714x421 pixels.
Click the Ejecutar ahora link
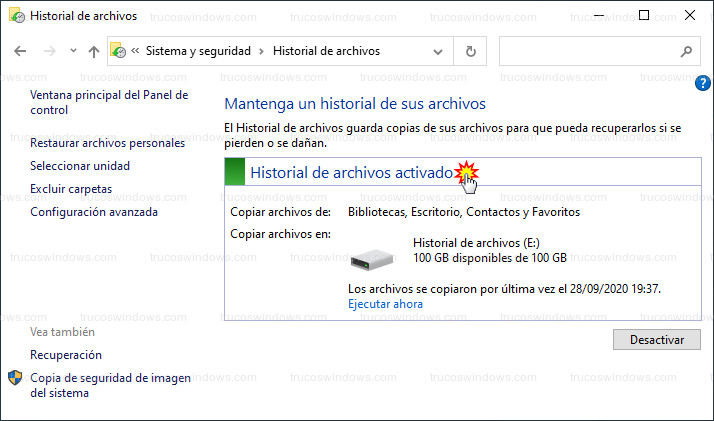coord(385,304)
